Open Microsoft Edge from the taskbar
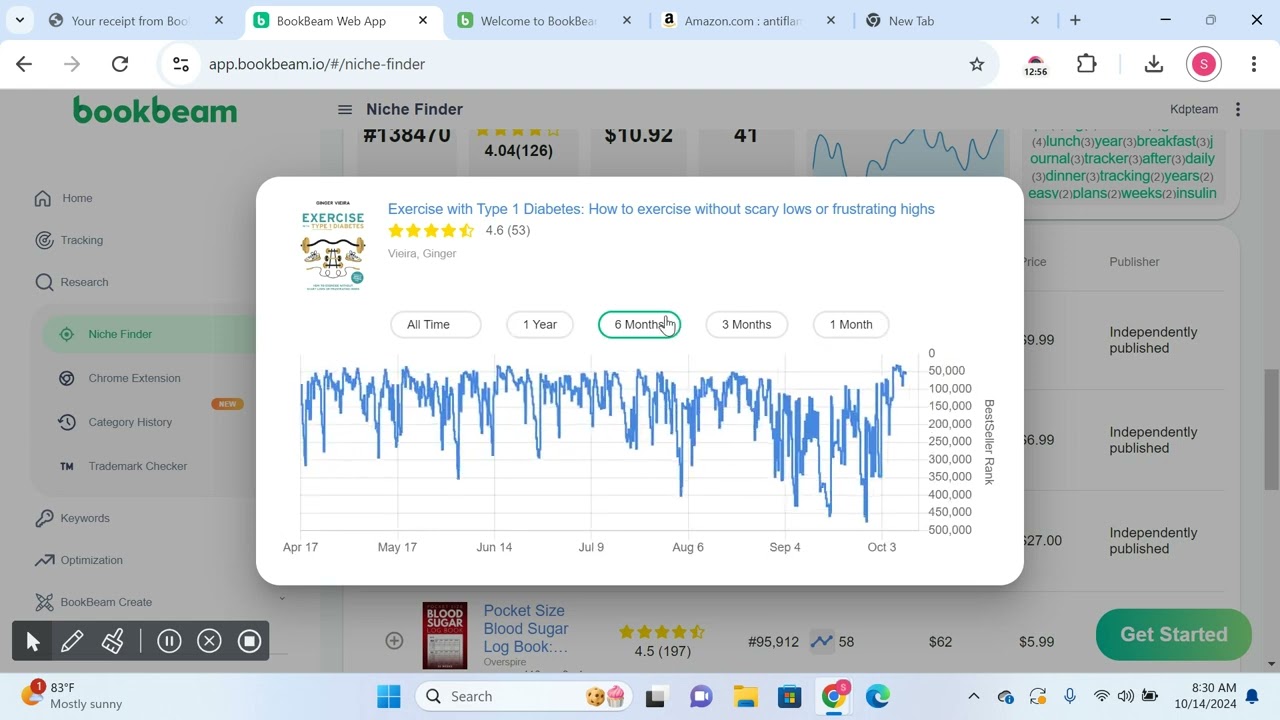 pyautogui.click(x=877, y=696)
